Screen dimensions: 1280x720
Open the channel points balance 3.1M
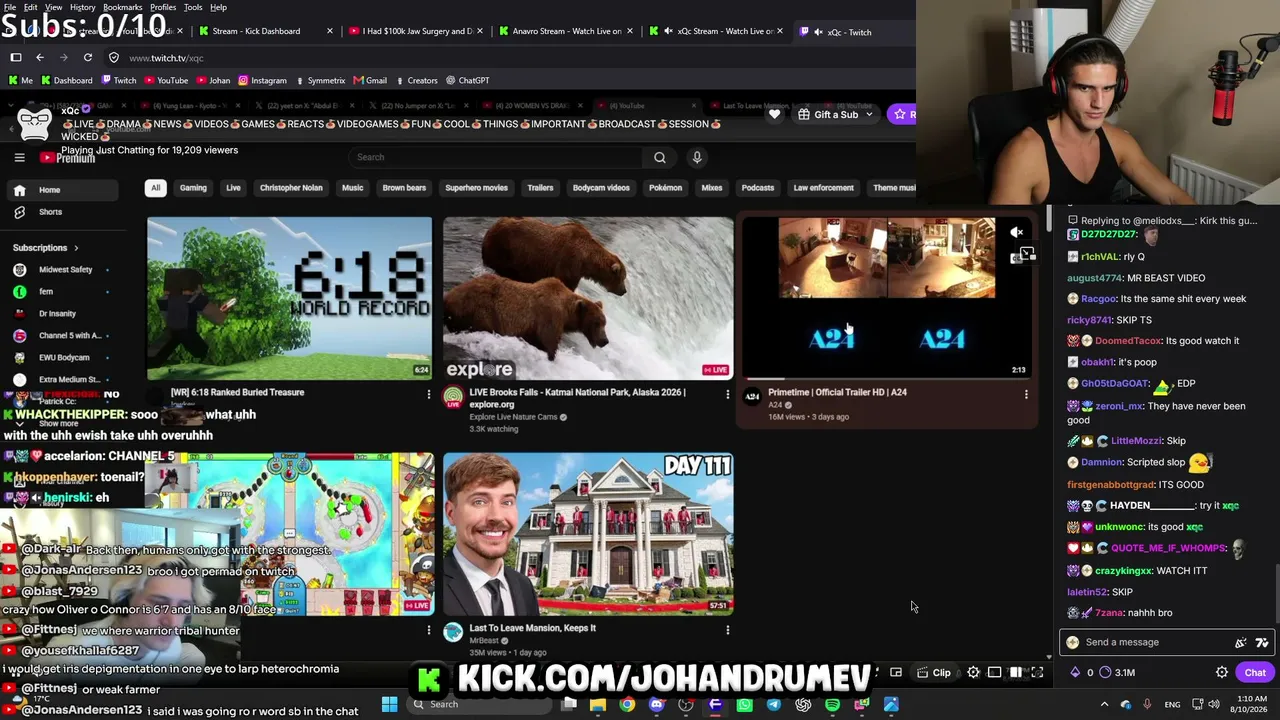1116,673
